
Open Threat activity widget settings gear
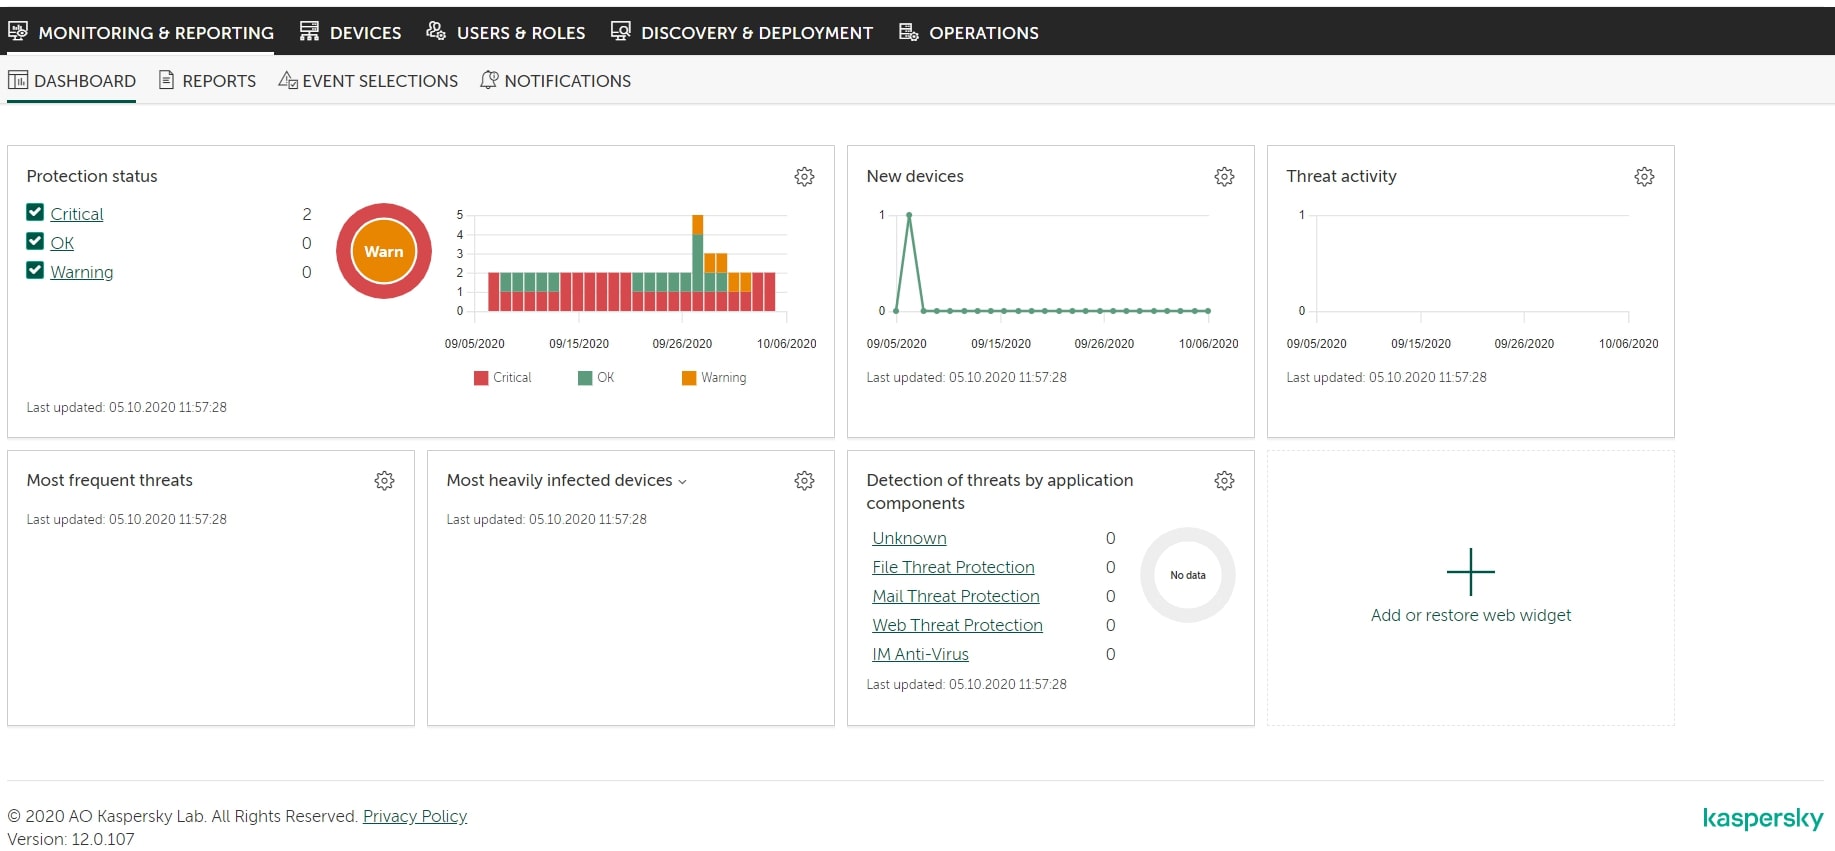1644,177
